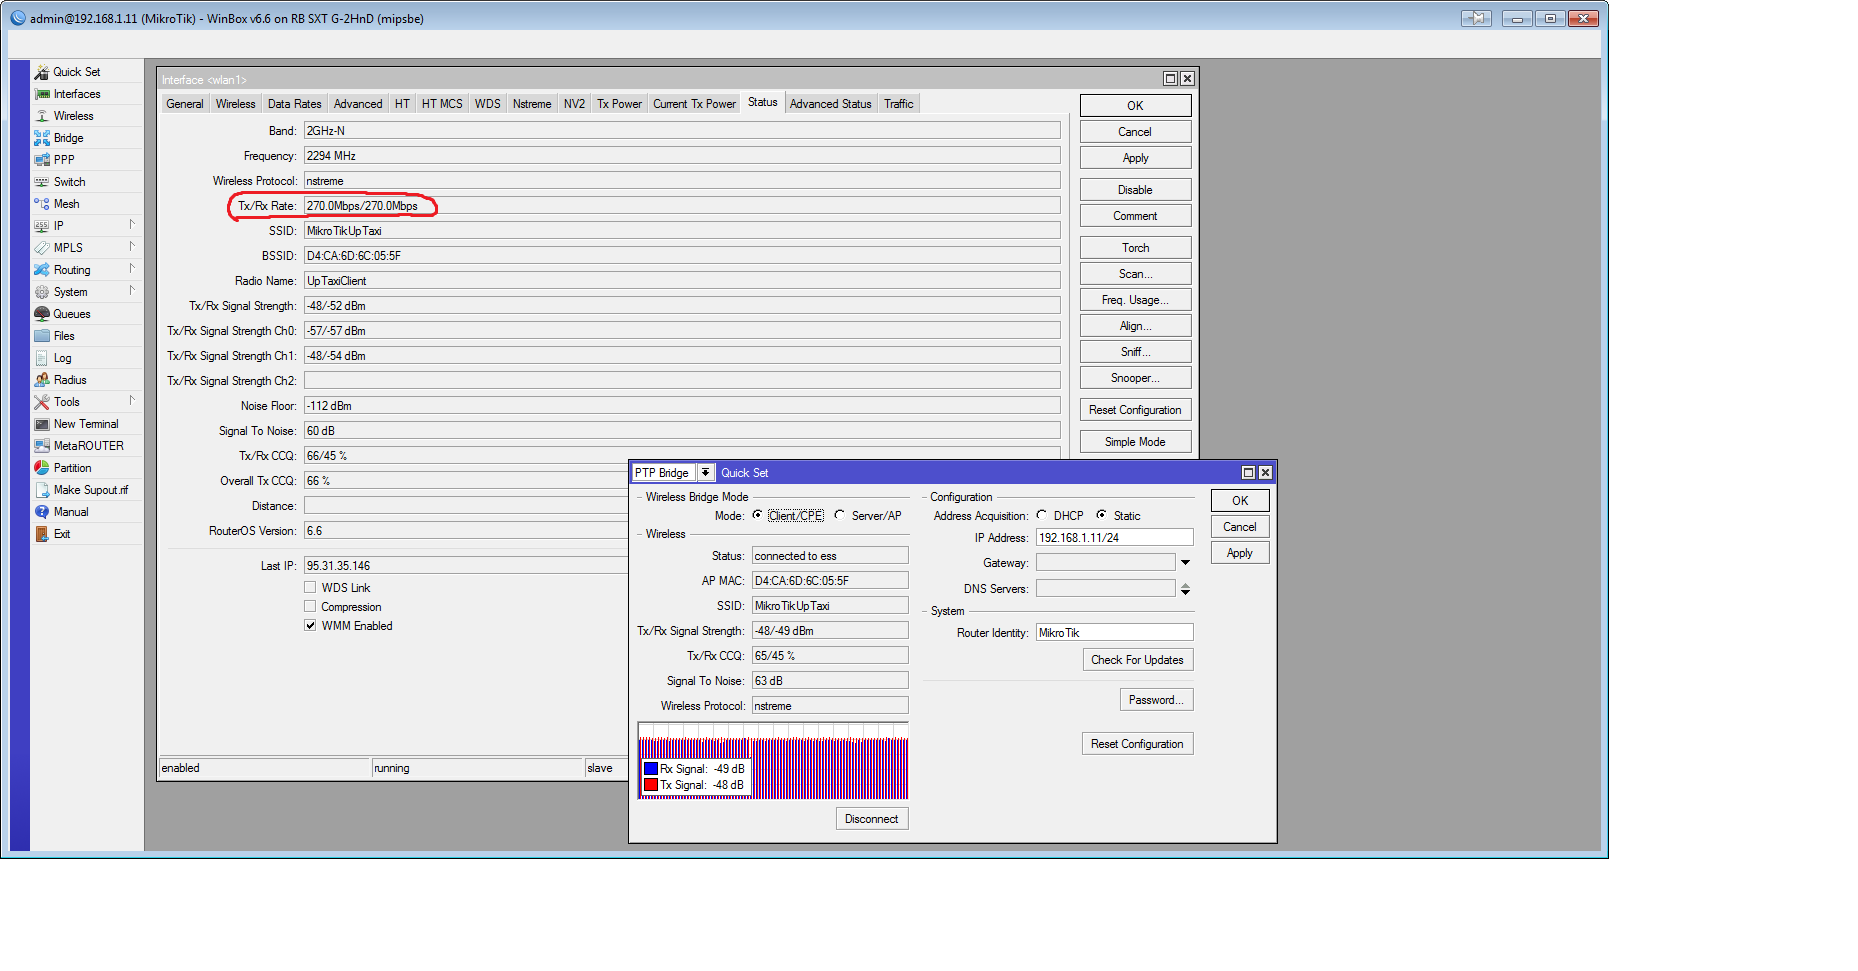The image size is (1858, 971).
Task: Edit the Router Identity field
Action: 1114,633
